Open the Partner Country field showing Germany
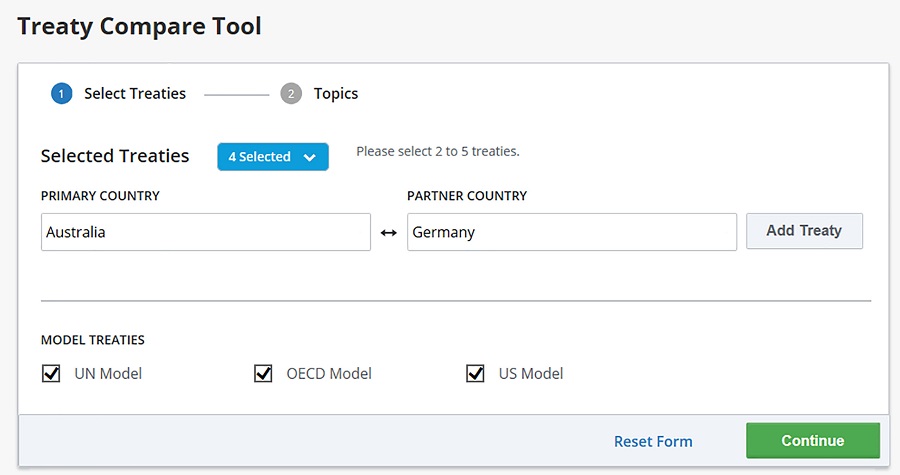 571,232
